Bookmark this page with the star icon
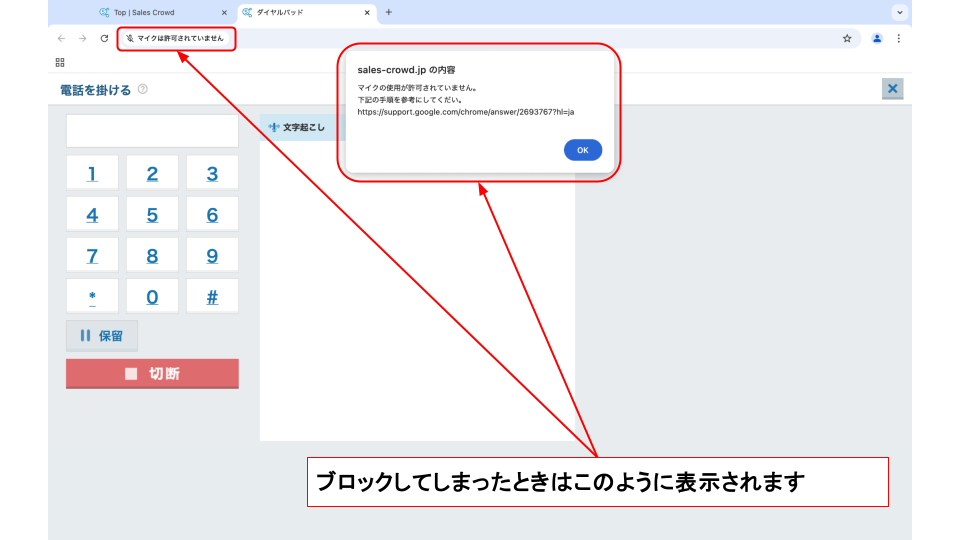The image size is (960, 540). [847, 38]
